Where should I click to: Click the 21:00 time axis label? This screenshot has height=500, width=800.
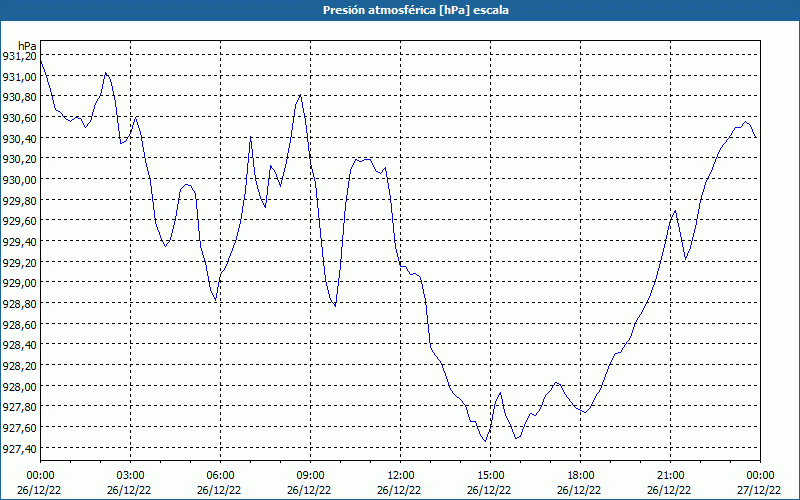pos(670,476)
